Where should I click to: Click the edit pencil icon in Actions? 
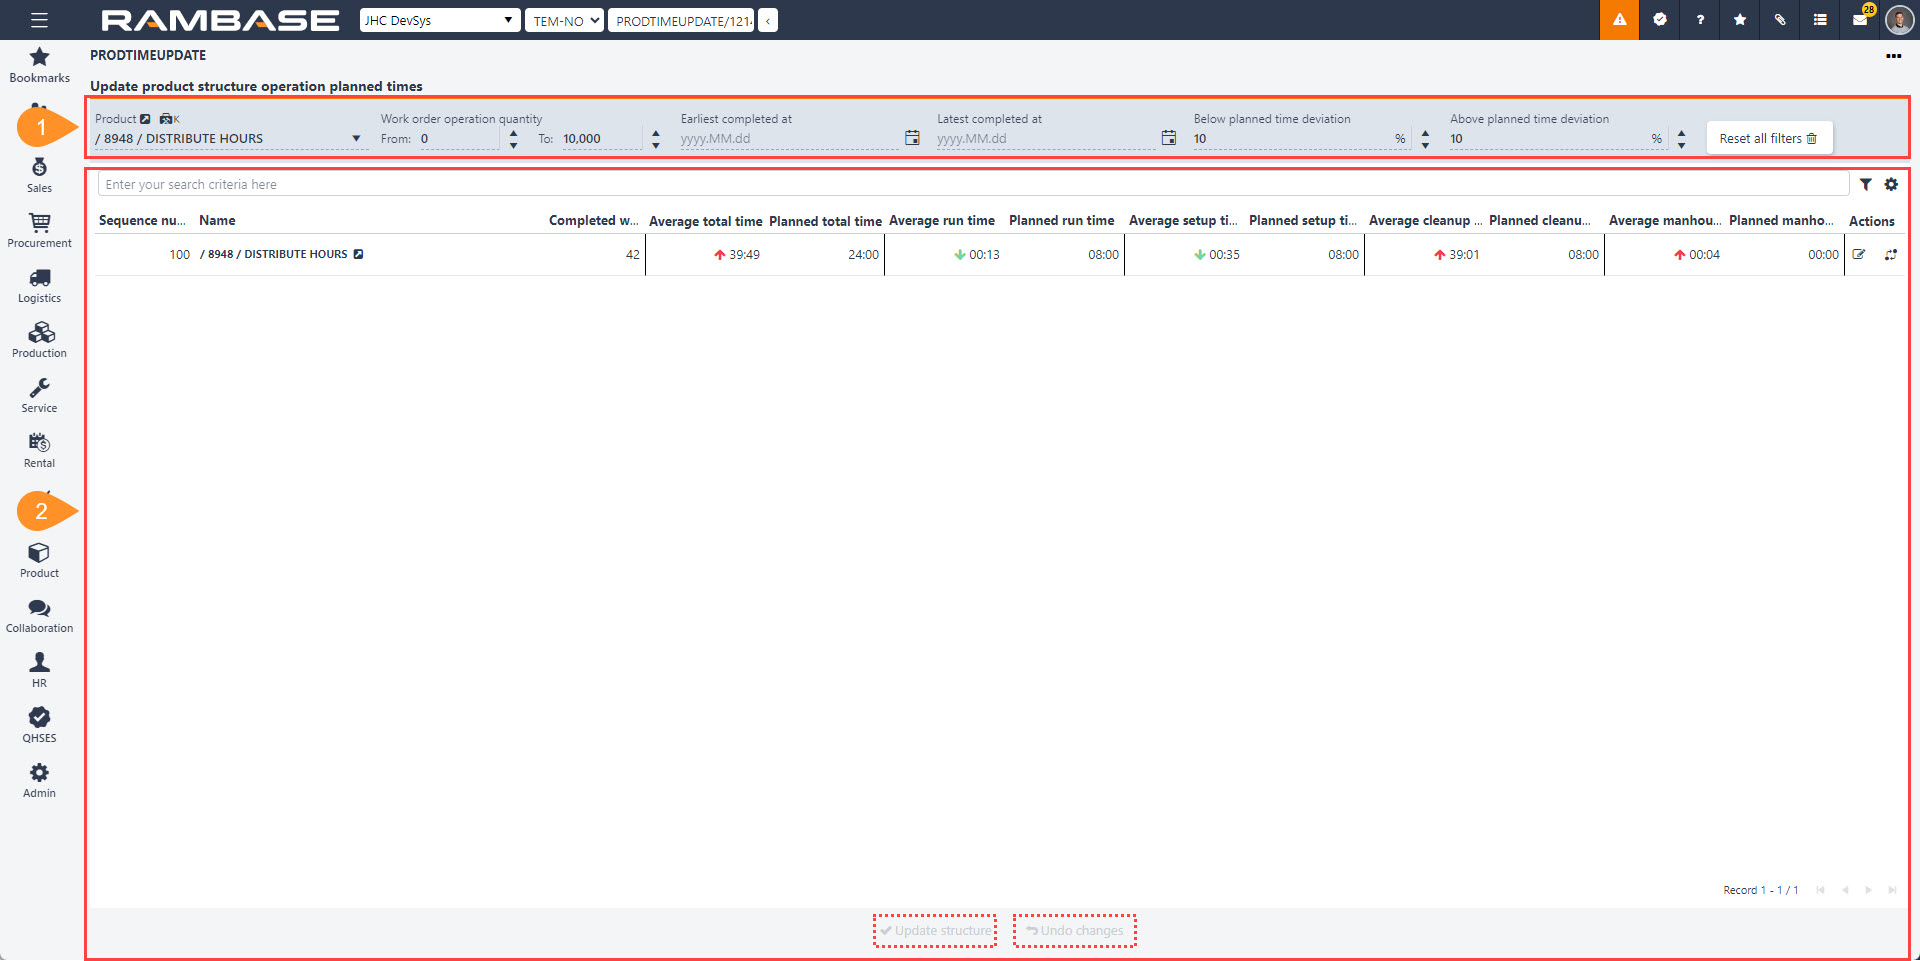1859,254
